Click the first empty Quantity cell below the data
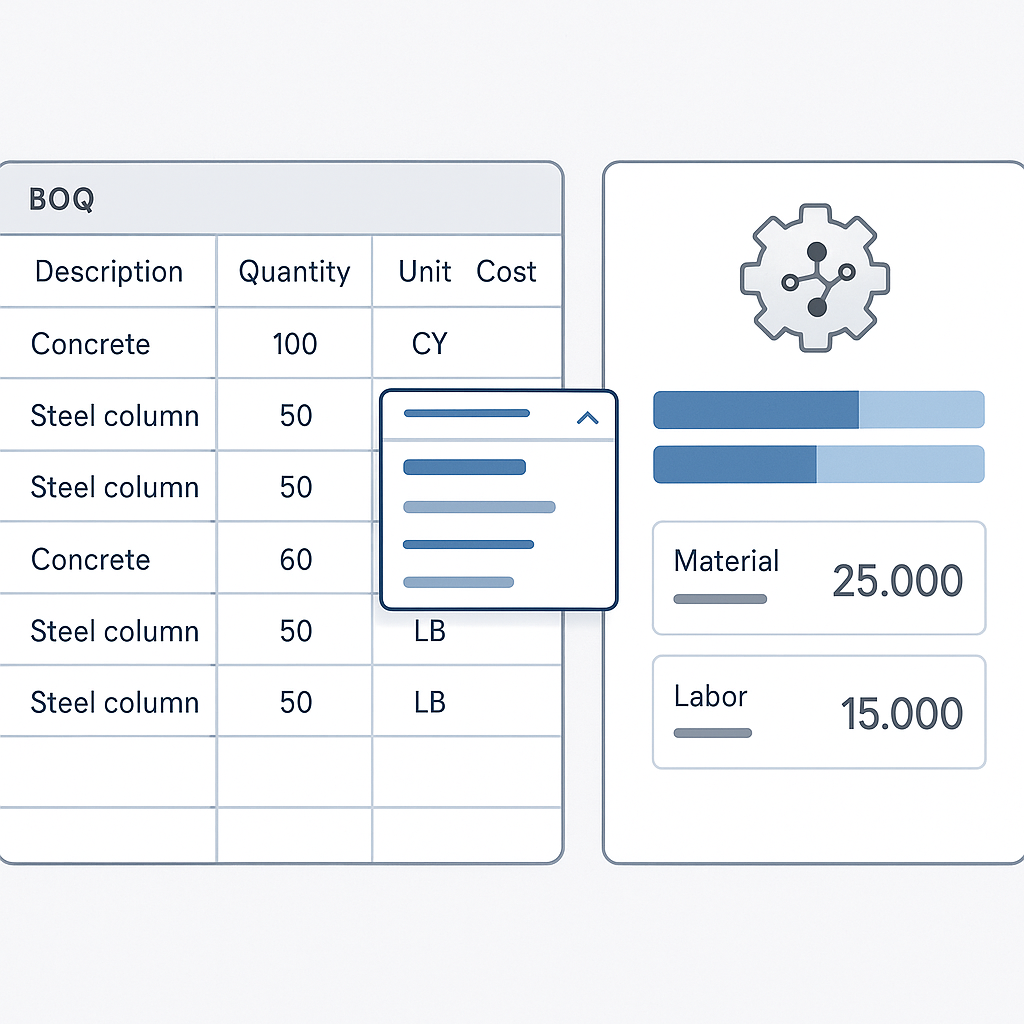The width and height of the screenshot is (1024, 1024). click(x=295, y=773)
